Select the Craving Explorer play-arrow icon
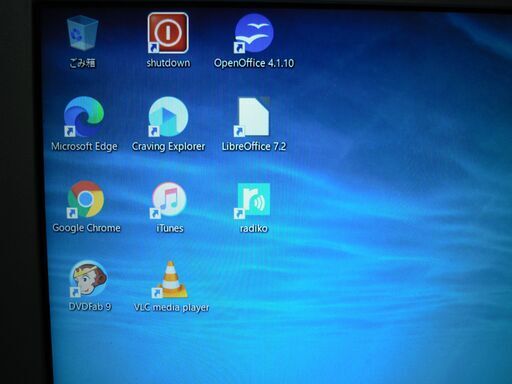The image size is (512, 384). click(x=168, y=116)
